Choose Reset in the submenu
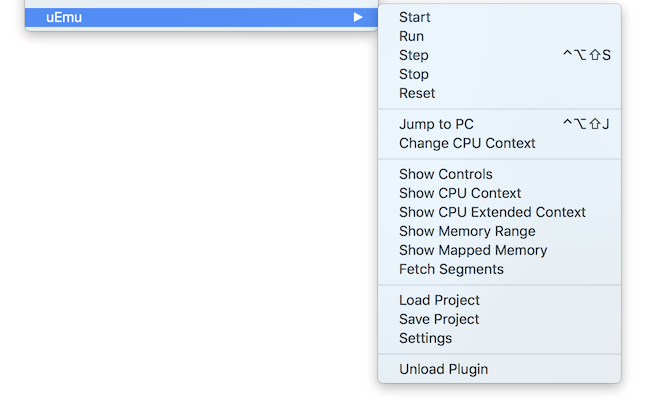The height and width of the screenshot is (406, 652). tap(417, 93)
